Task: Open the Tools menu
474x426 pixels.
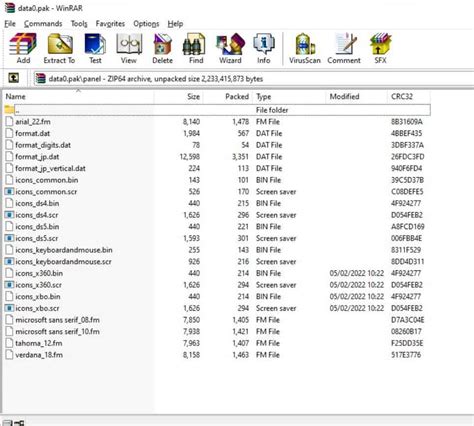Action: tap(79, 24)
